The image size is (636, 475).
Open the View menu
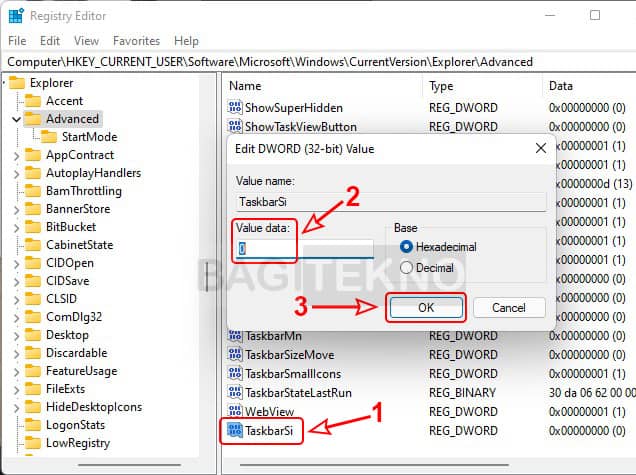86,41
